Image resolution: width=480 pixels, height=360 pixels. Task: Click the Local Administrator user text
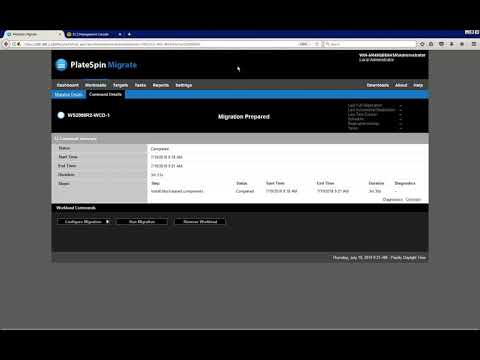[x=377, y=60]
